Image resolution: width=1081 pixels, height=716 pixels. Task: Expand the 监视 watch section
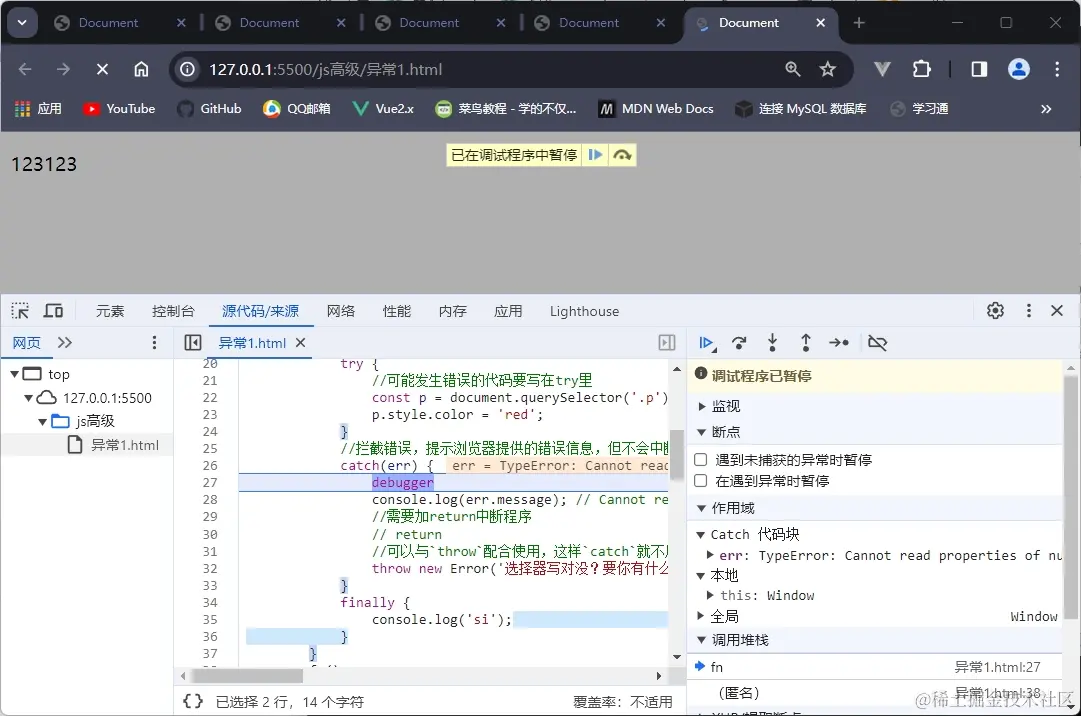702,407
